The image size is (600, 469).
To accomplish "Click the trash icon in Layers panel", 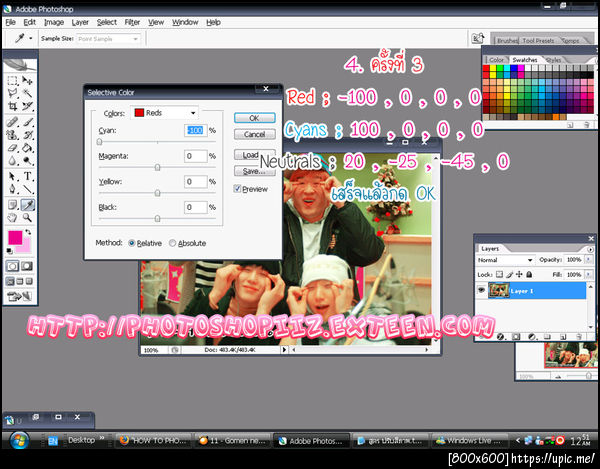I will 579,337.
